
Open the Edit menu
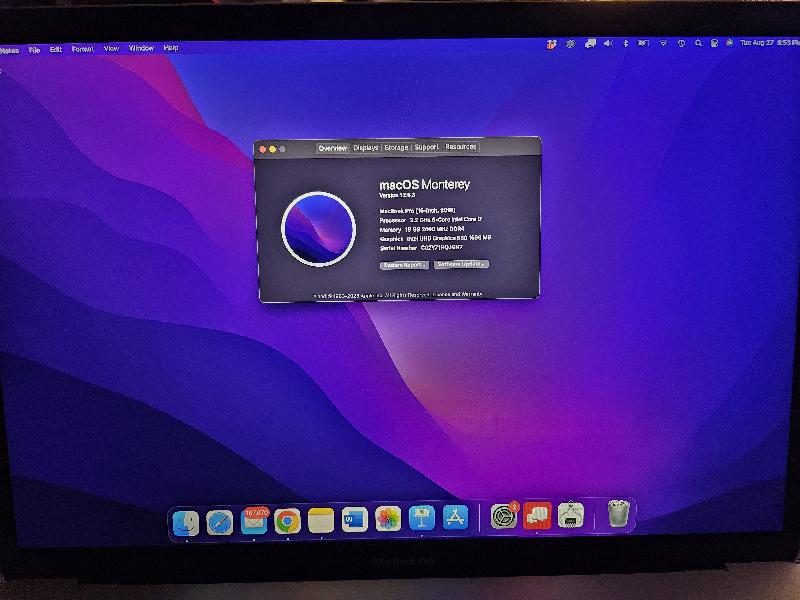(56, 49)
